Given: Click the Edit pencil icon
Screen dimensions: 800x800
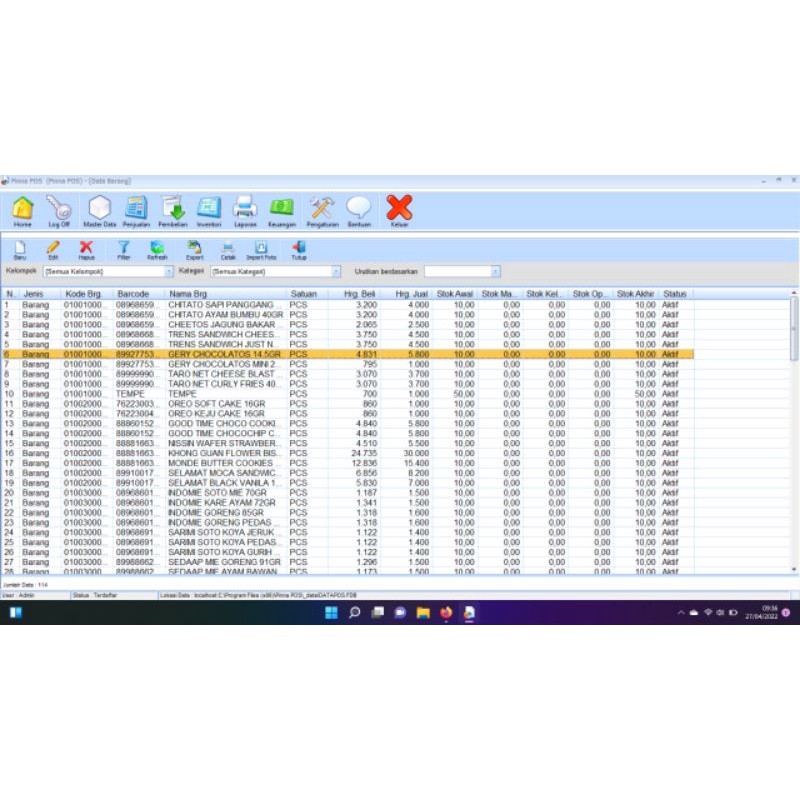Looking at the screenshot, I should click(53, 250).
